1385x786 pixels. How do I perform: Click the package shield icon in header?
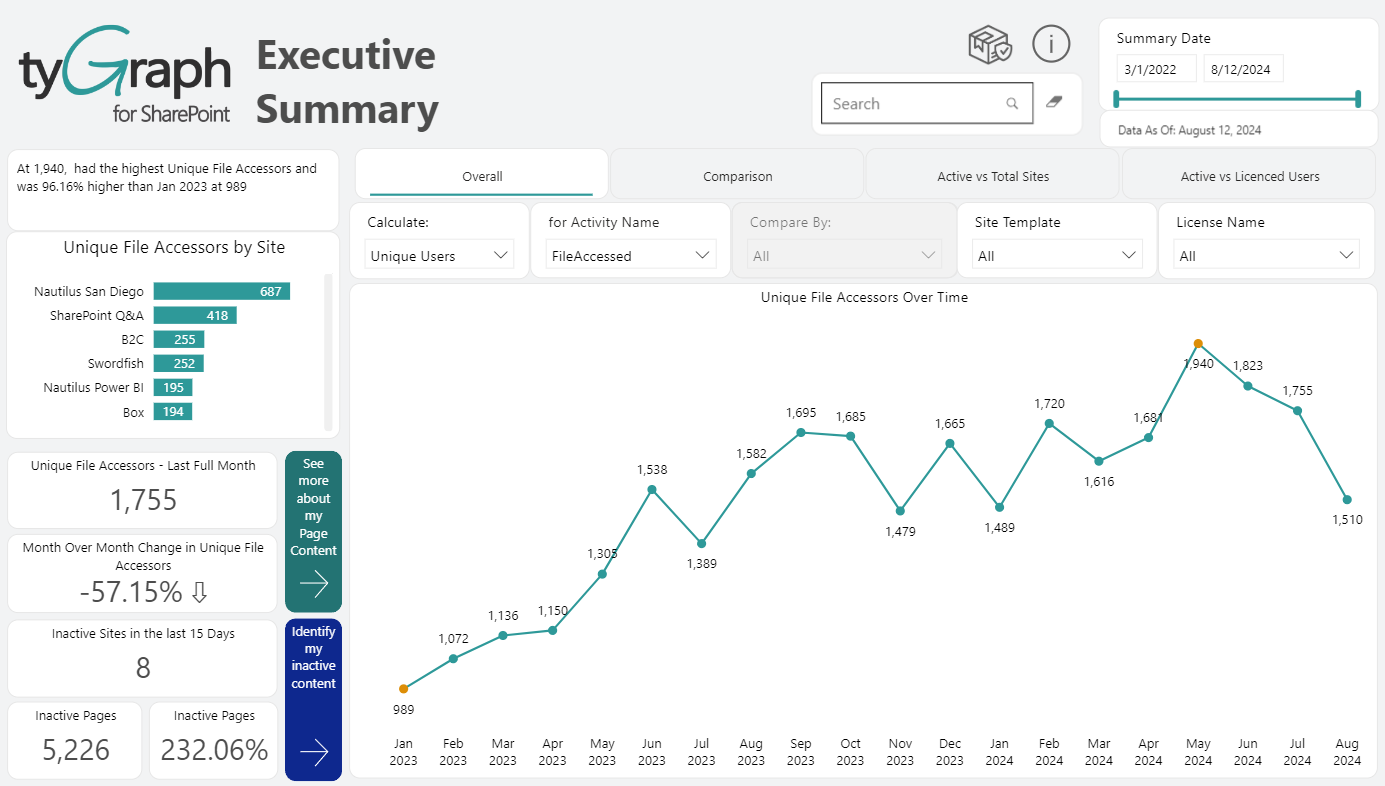(x=990, y=45)
